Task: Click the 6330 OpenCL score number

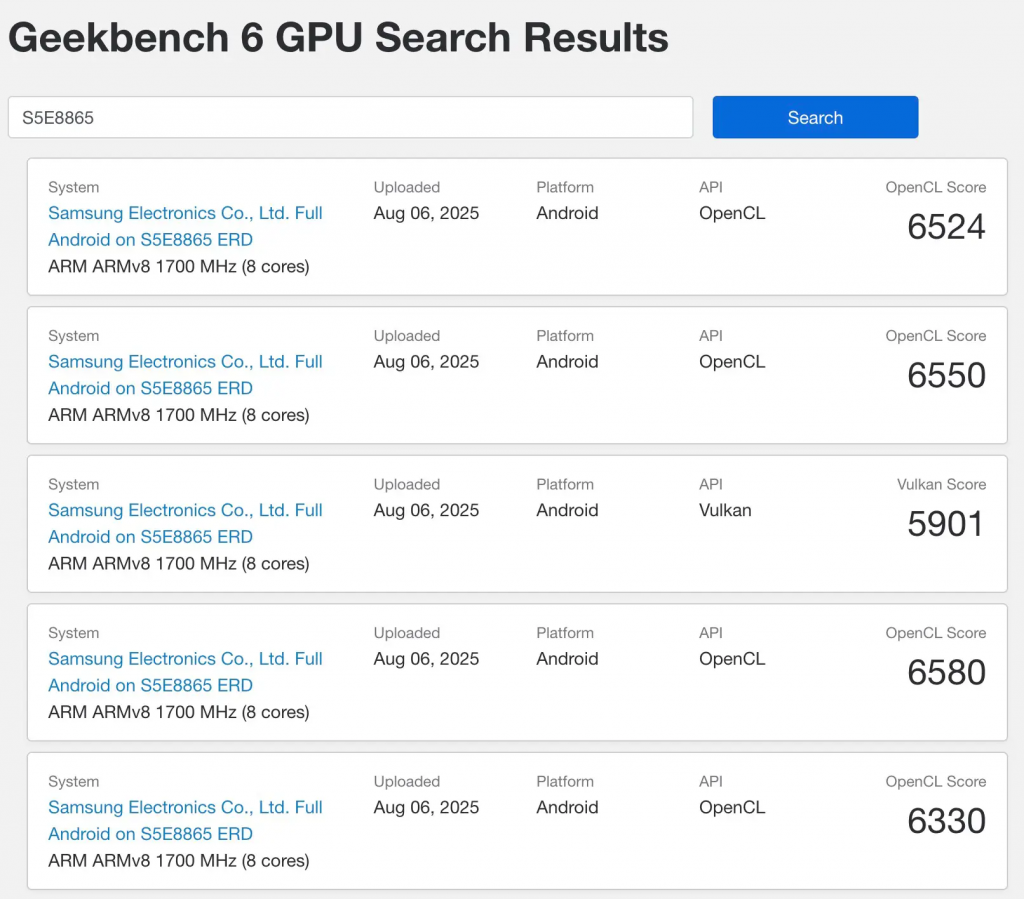Action: [x=946, y=821]
